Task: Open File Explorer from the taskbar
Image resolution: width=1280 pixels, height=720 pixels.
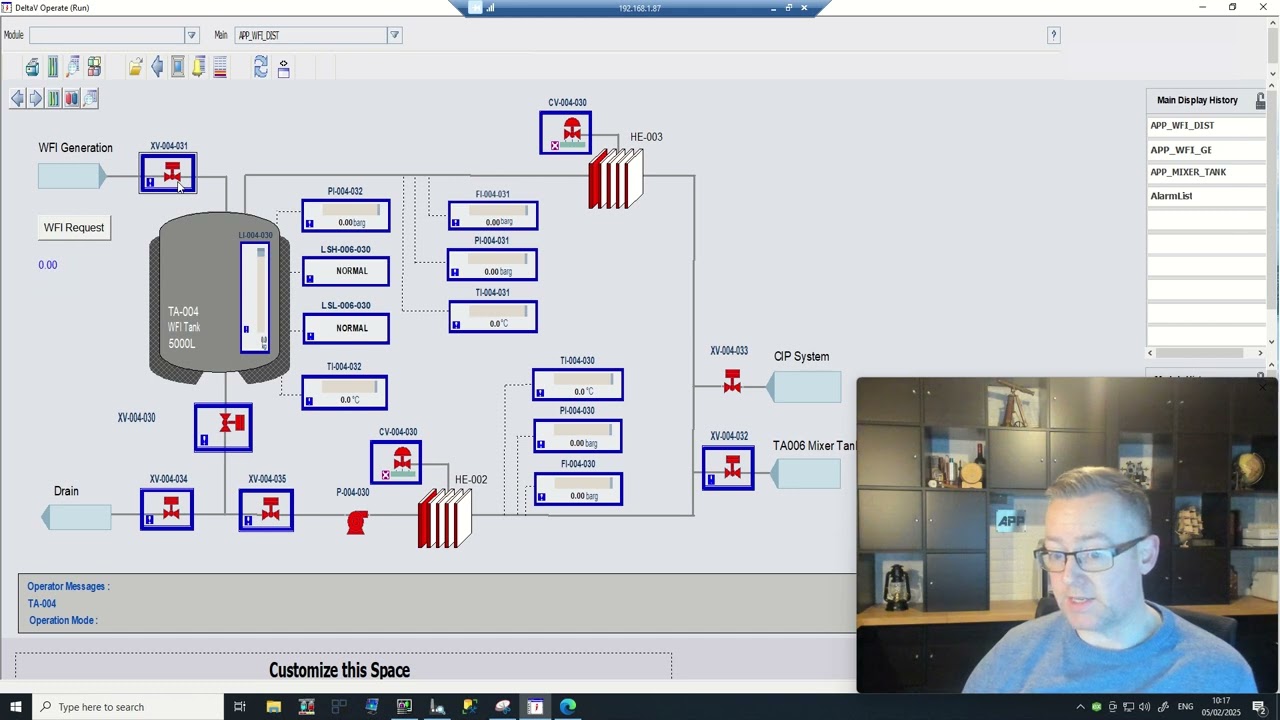Action: (273, 707)
